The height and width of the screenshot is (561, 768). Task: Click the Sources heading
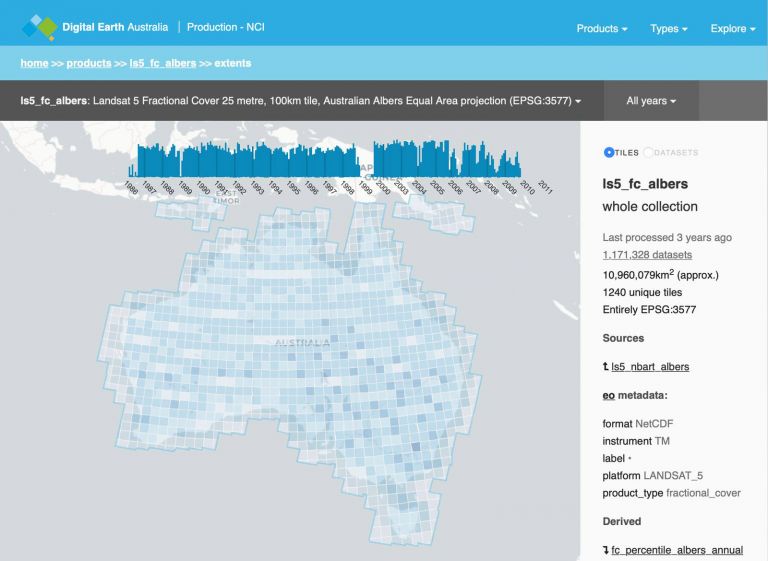click(623, 338)
